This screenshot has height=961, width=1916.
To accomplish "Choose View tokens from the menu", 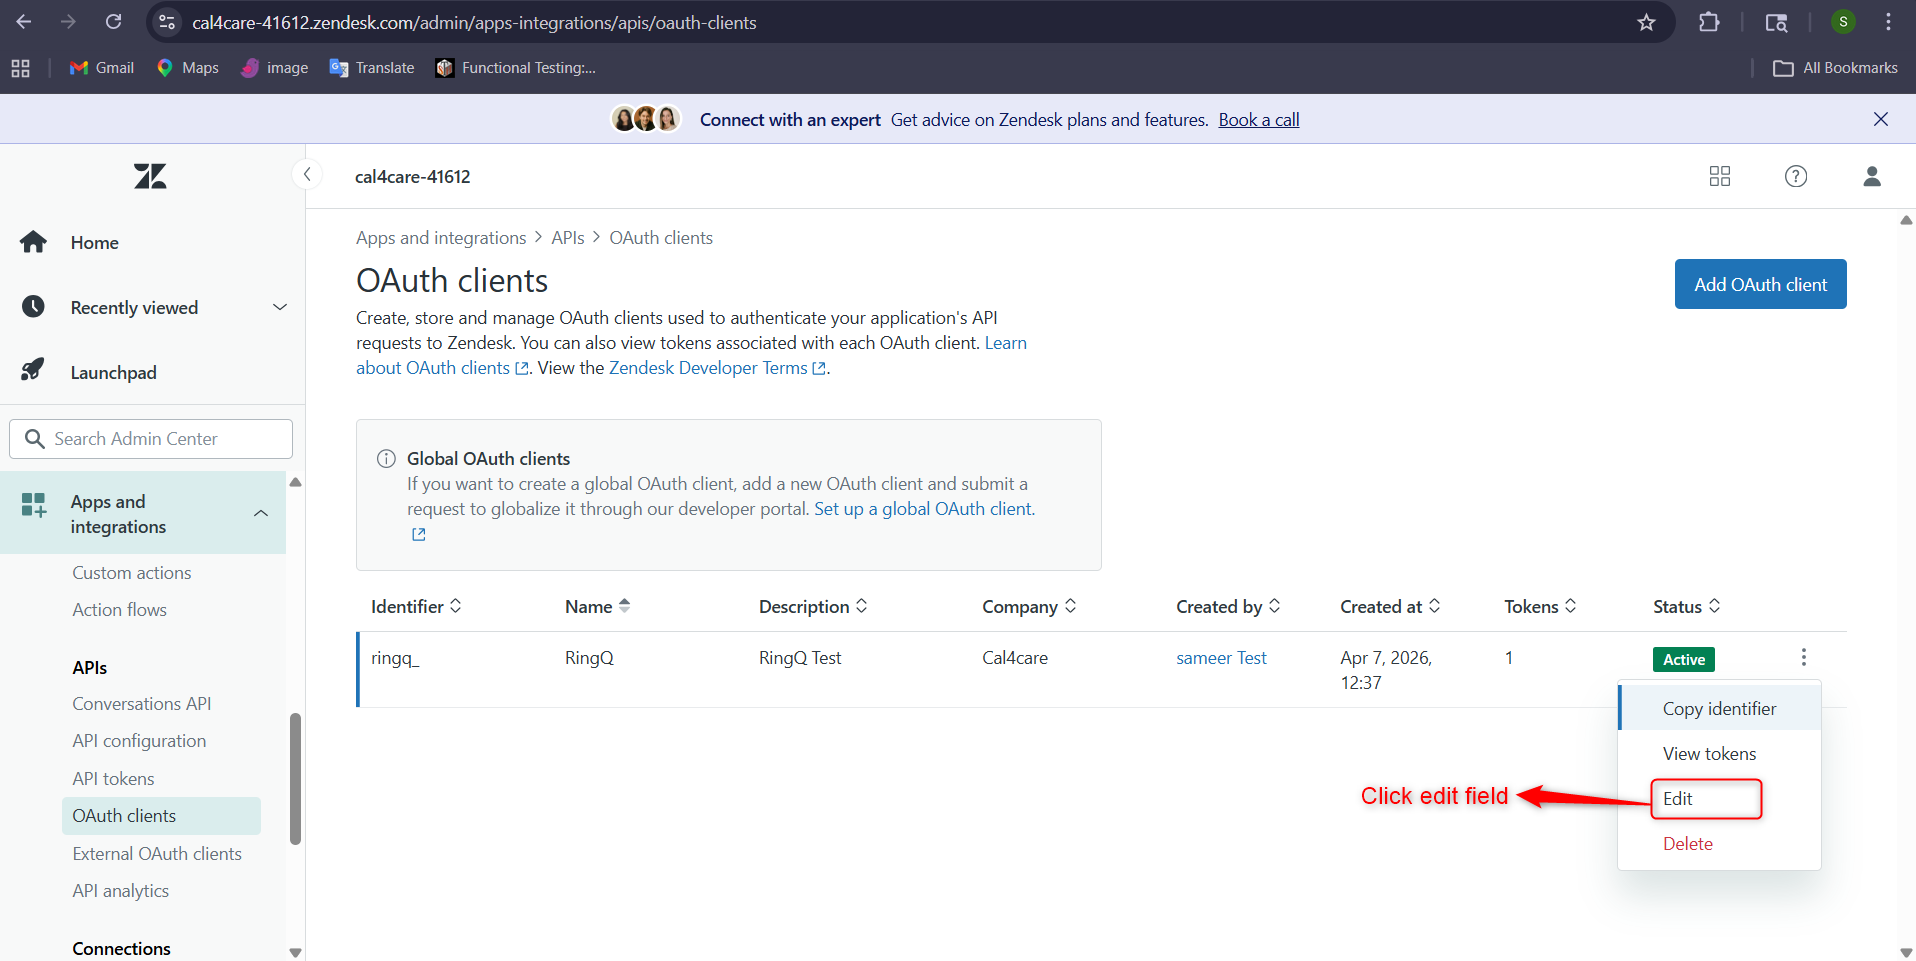I will [x=1719, y=754].
